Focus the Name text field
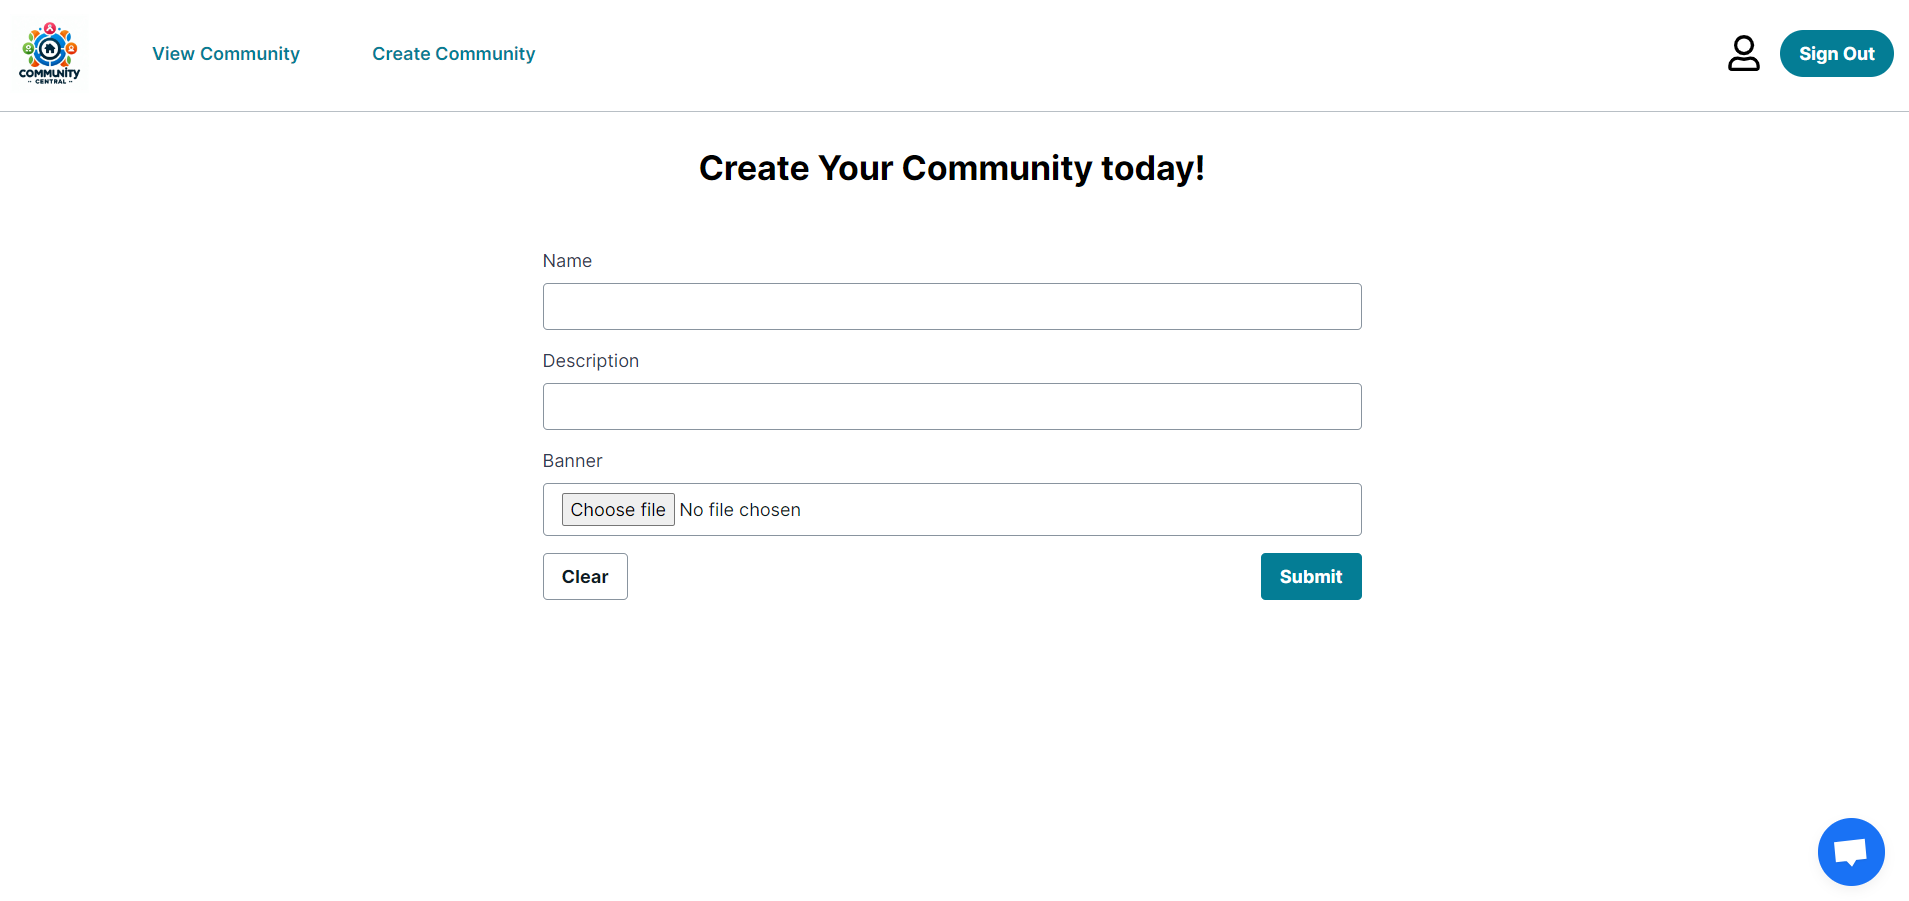1909x901 pixels. tap(951, 307)
